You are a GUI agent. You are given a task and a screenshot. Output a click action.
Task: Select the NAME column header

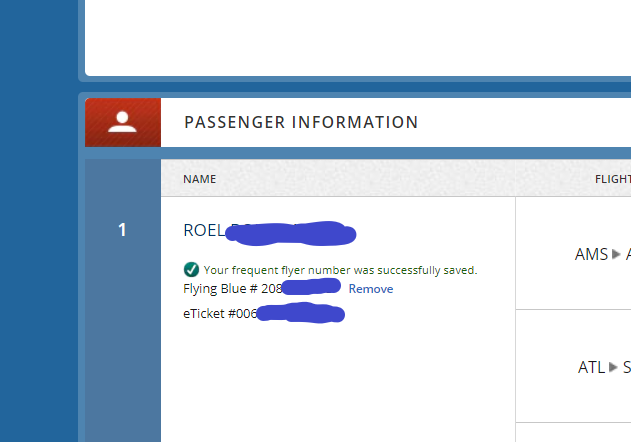point(200,179)
